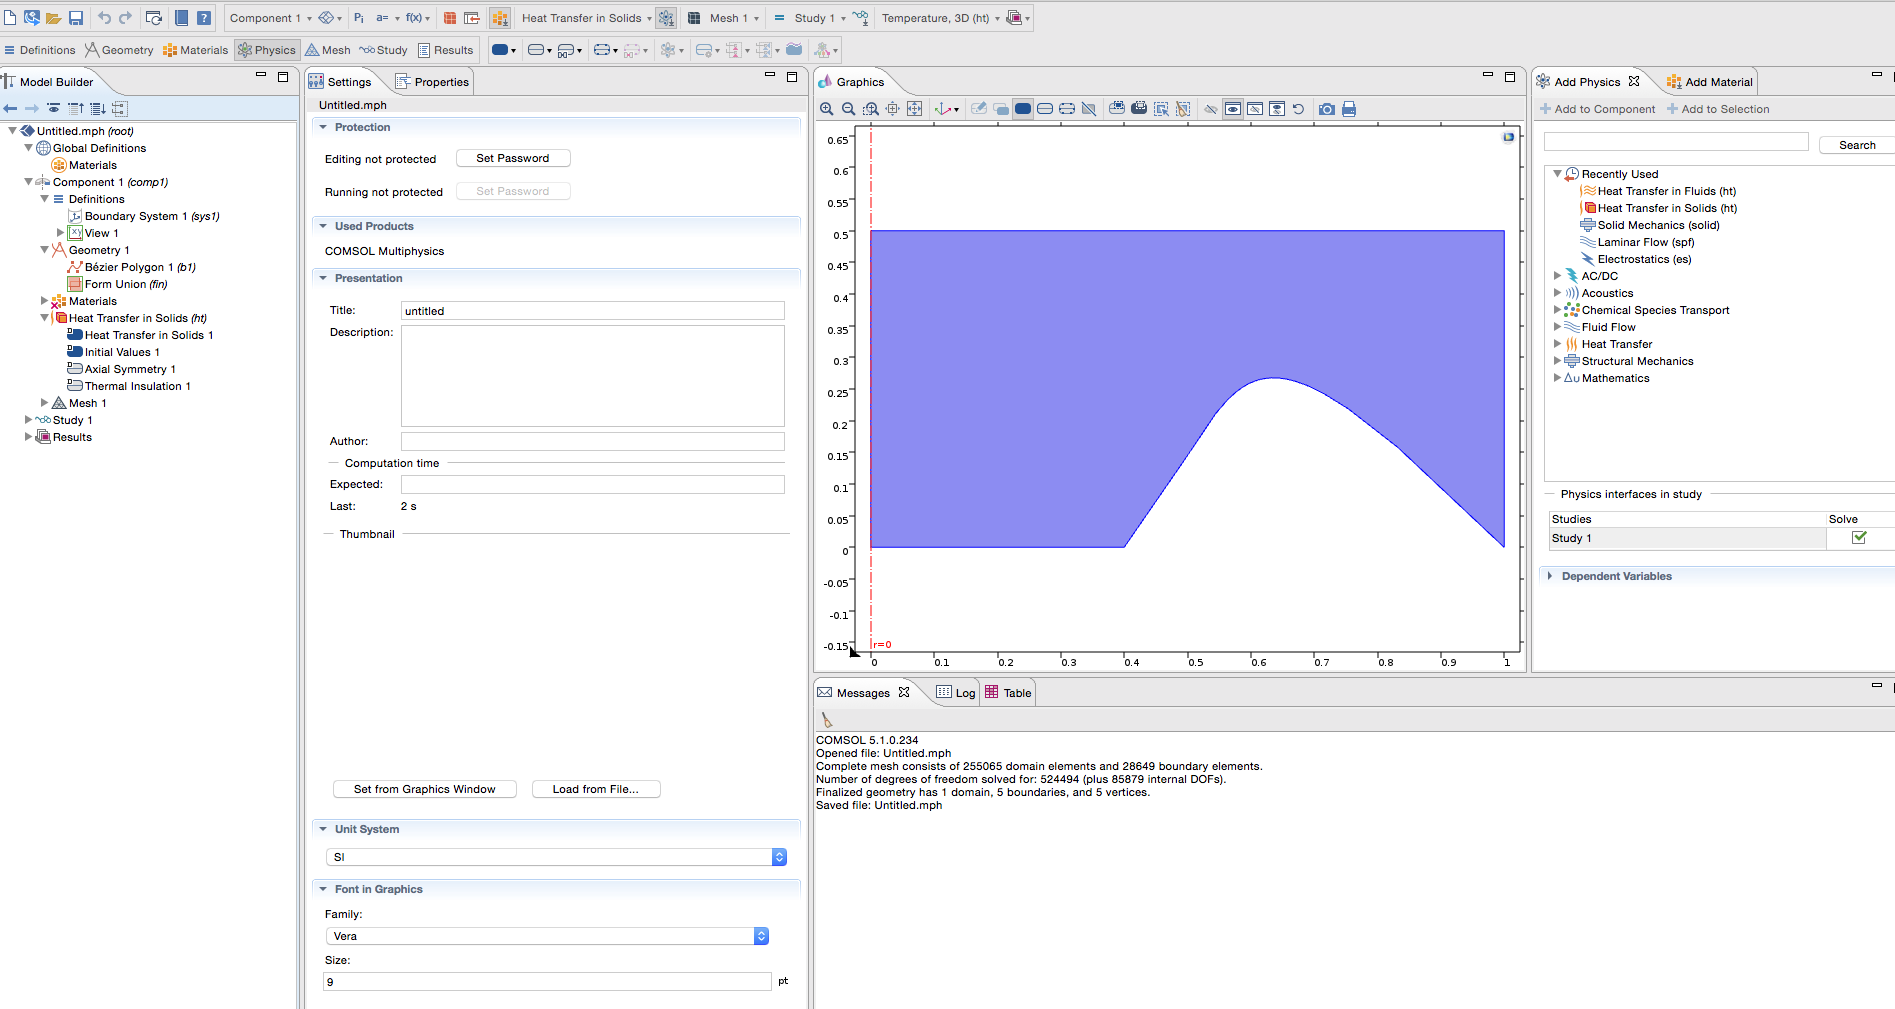Click the Set from Graphics Window button

(x=424, y=789)
